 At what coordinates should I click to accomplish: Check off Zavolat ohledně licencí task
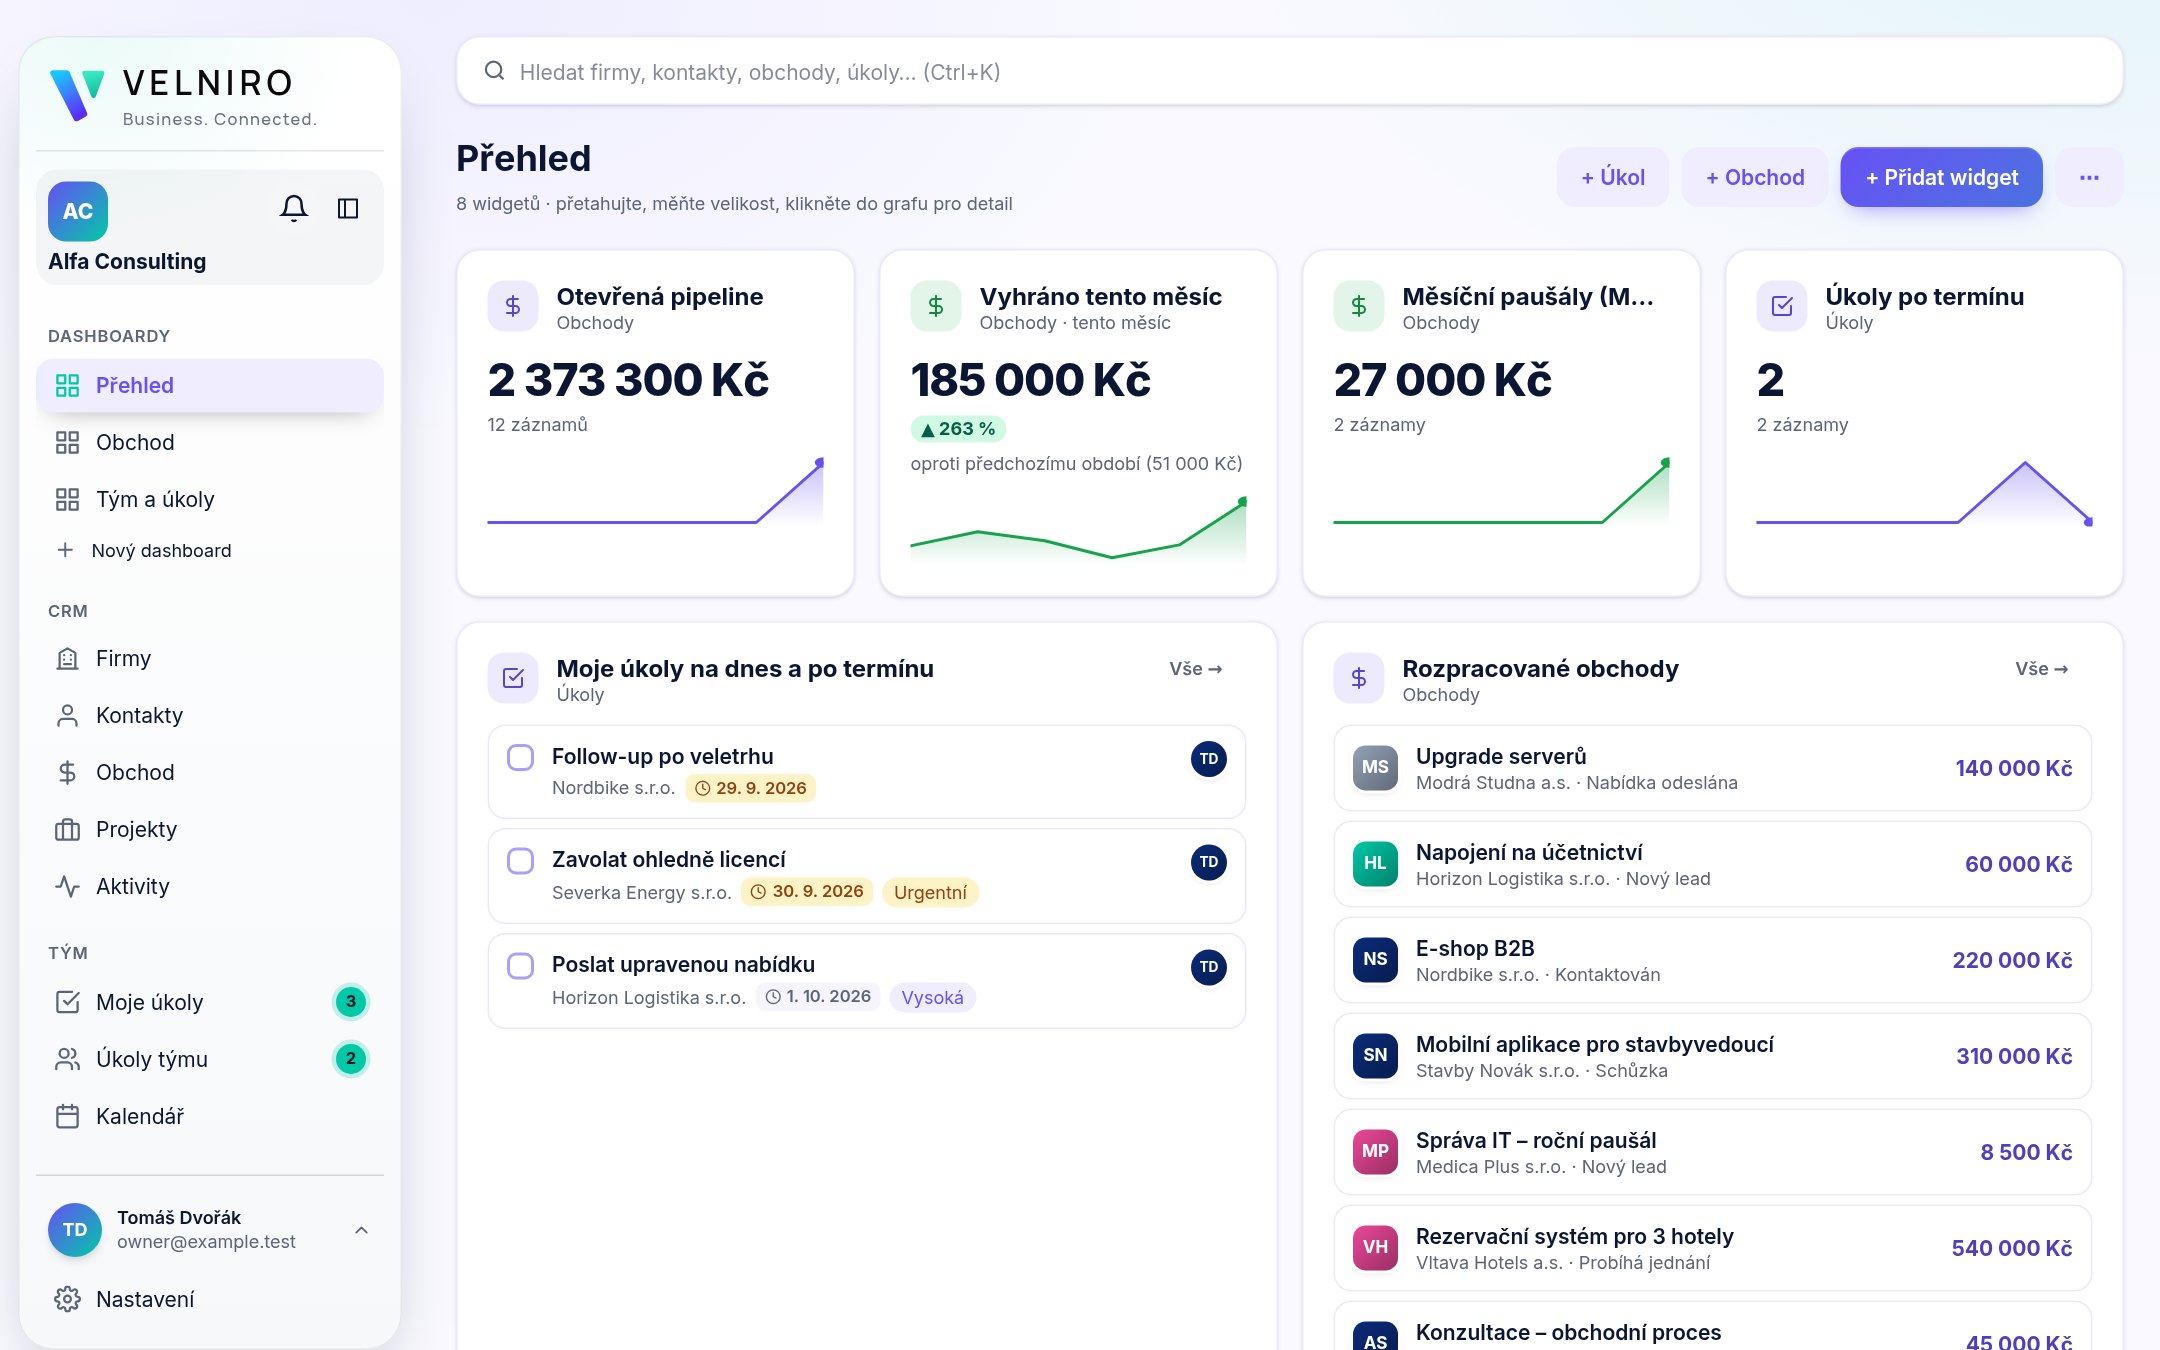tap(520, 861)
